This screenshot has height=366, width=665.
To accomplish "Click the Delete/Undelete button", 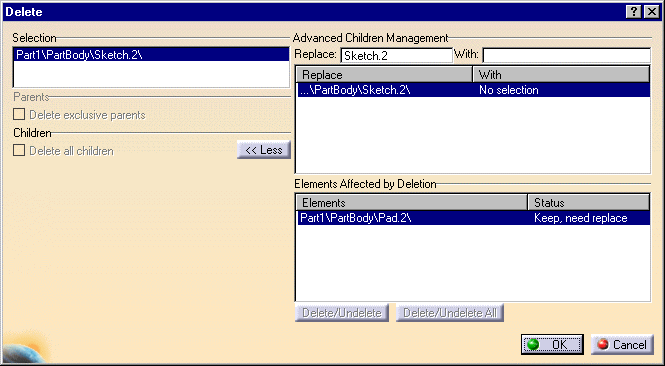I will [342, 313].
